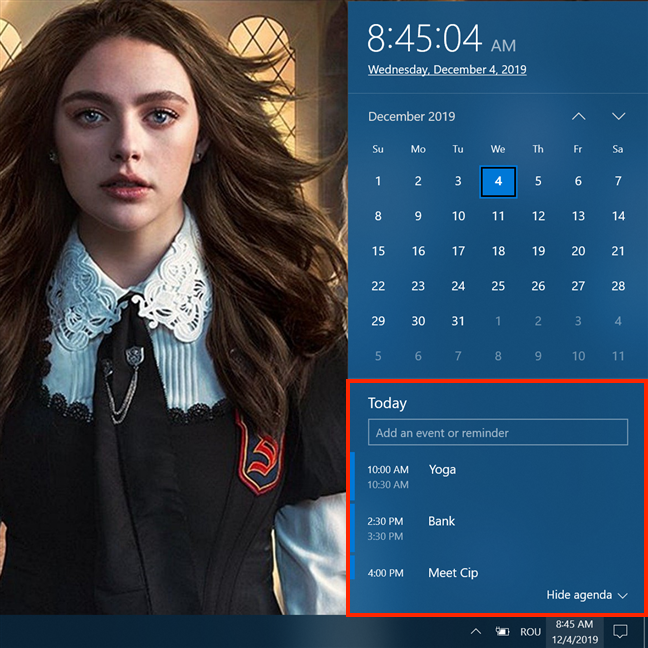
Task: Select December 13 in the calendar
Action: (x=578, y=216)
